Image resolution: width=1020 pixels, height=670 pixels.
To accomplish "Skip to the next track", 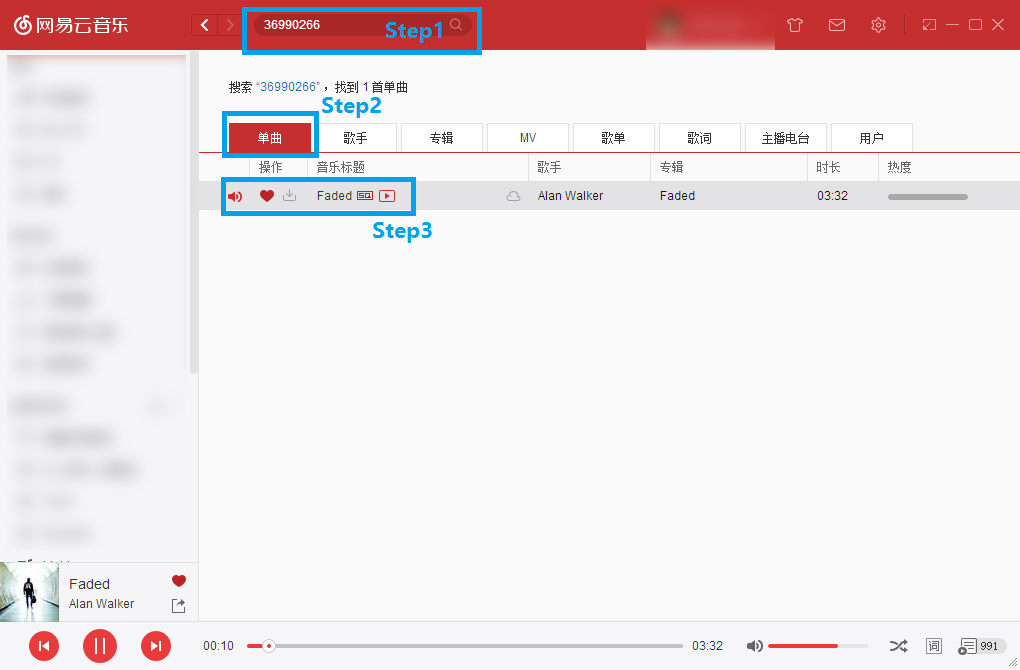I will tap(155, 646).
